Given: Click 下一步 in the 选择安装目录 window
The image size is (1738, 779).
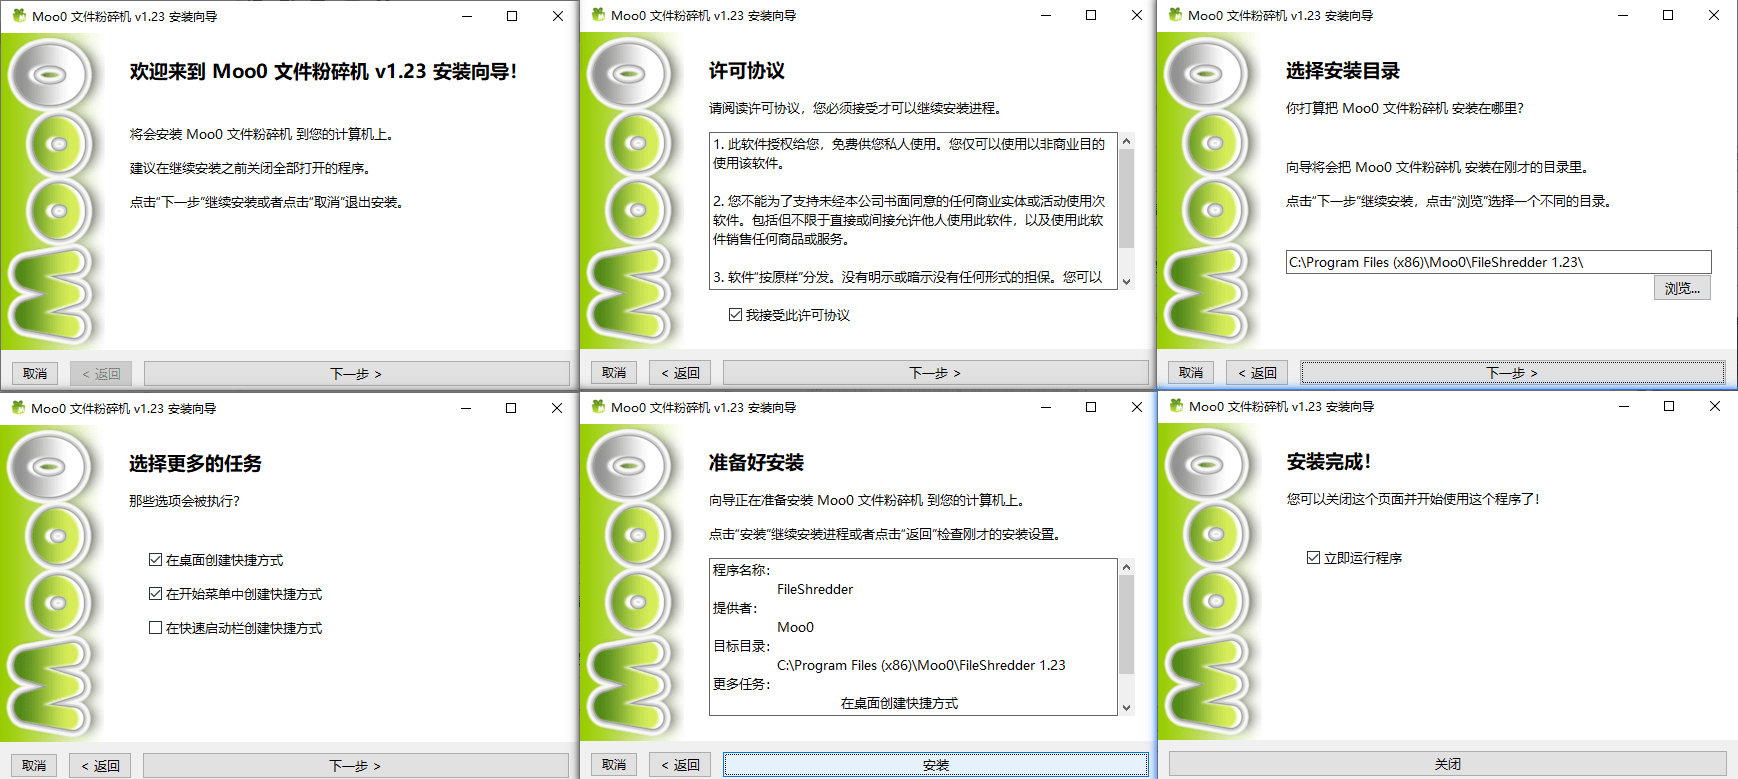Looking at the screenshot, I should pos(1512,372).
